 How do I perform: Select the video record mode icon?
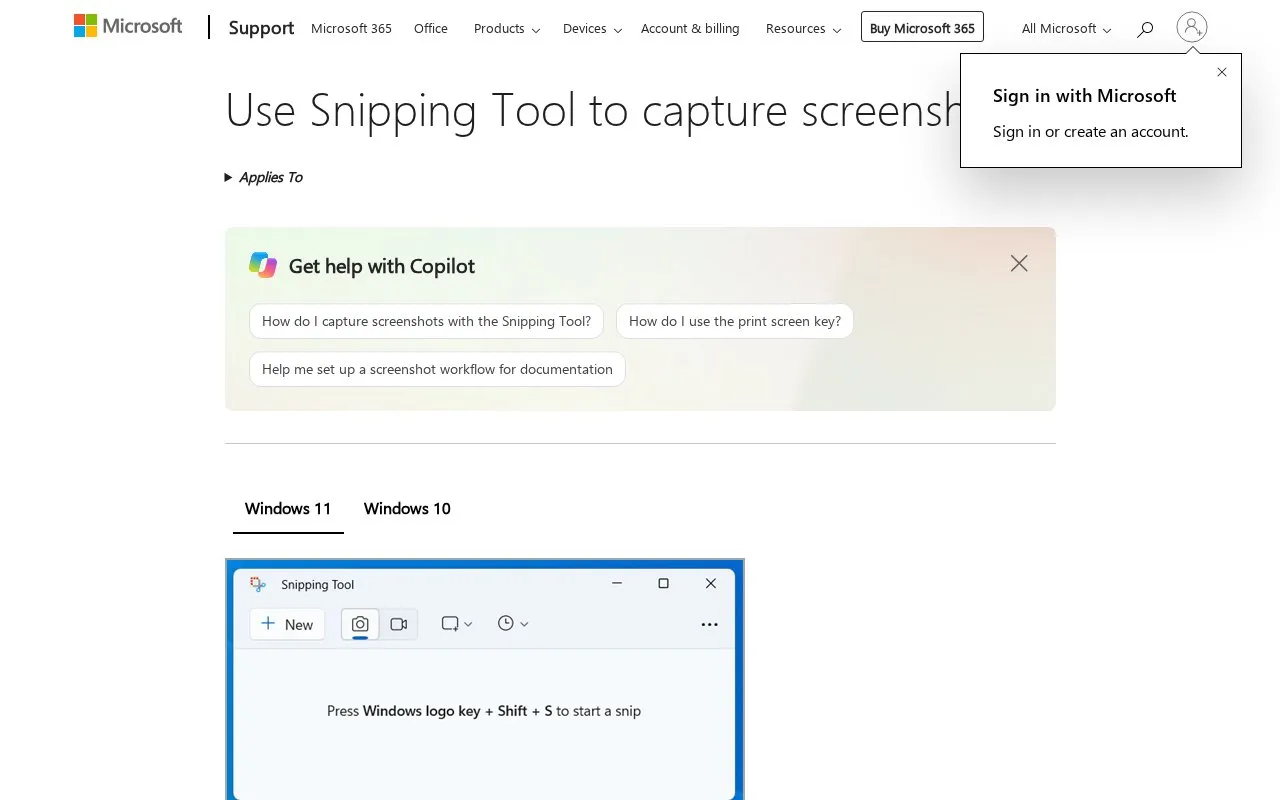[x=399, y=624]
